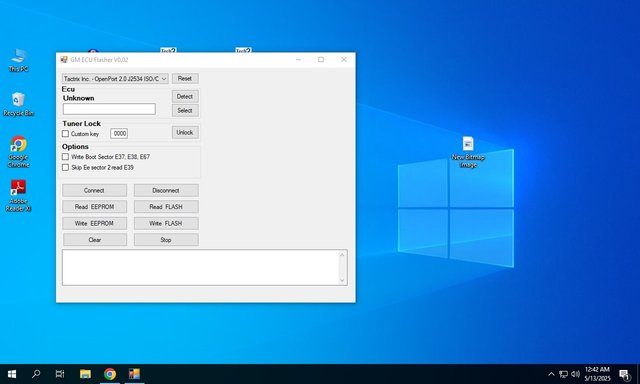Image resolution: width=640 pixels, height=384 pixels.
Task: Click the tuner key field showing 0000
Action: point(119,133)
